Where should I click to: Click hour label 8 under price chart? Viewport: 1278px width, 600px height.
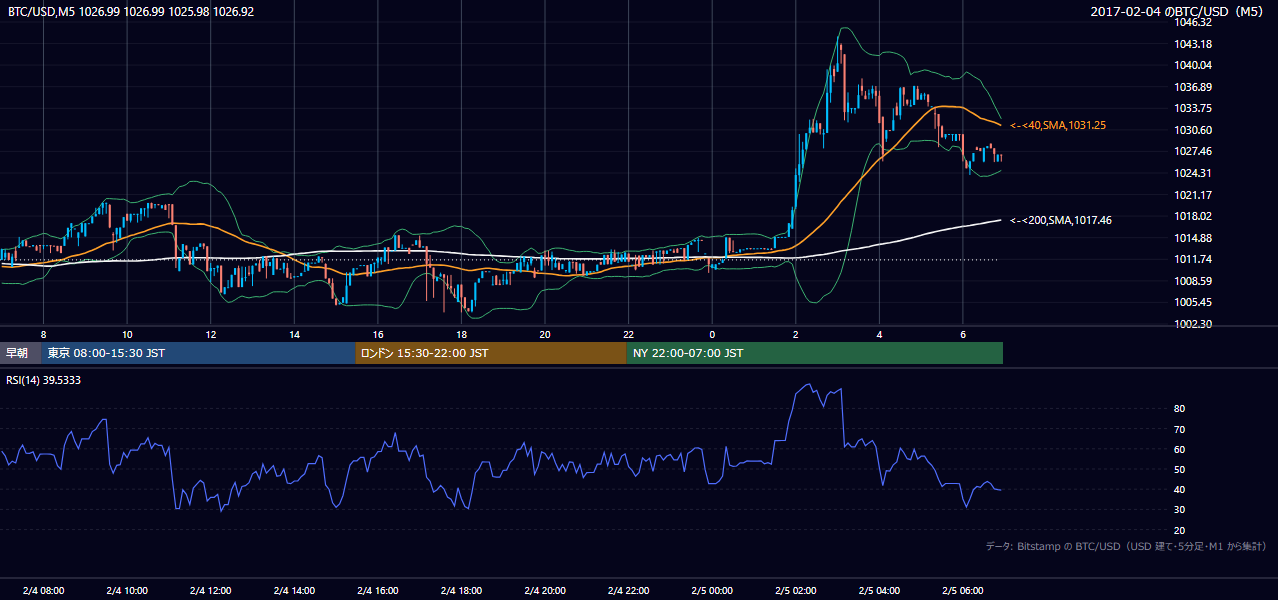43,334
